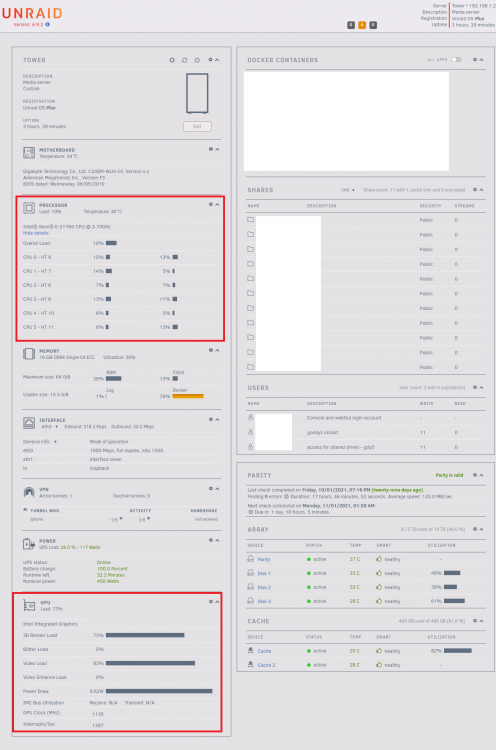Open Processor section settings gear
The width and height of the screenshot is (496, 750).
click(x=210, y=204)
